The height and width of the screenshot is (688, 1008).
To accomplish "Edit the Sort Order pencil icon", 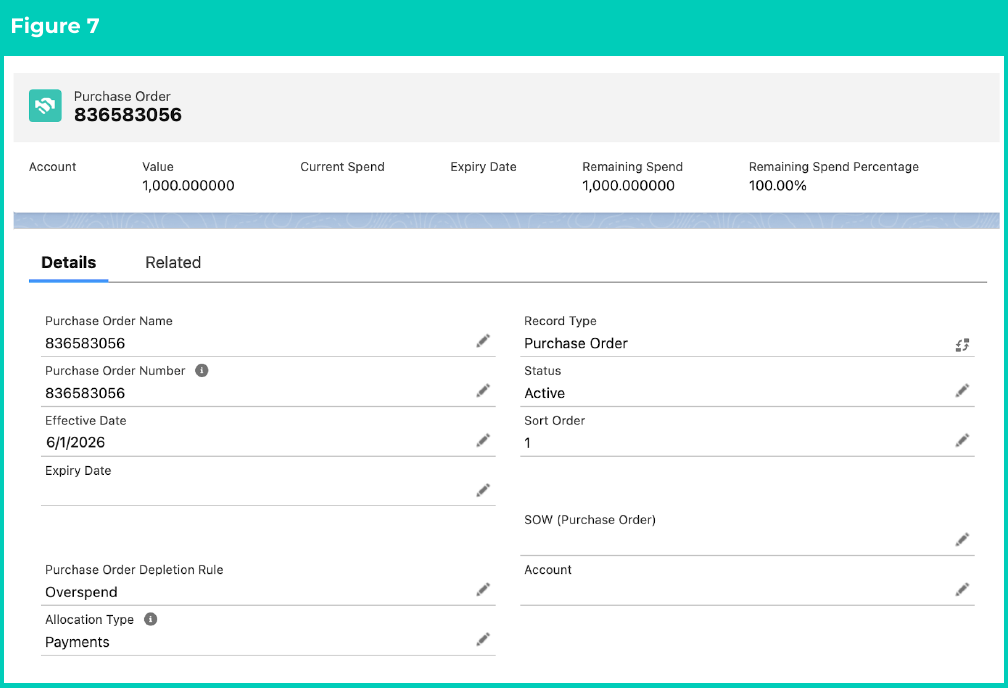I will (x=962, y=440).
